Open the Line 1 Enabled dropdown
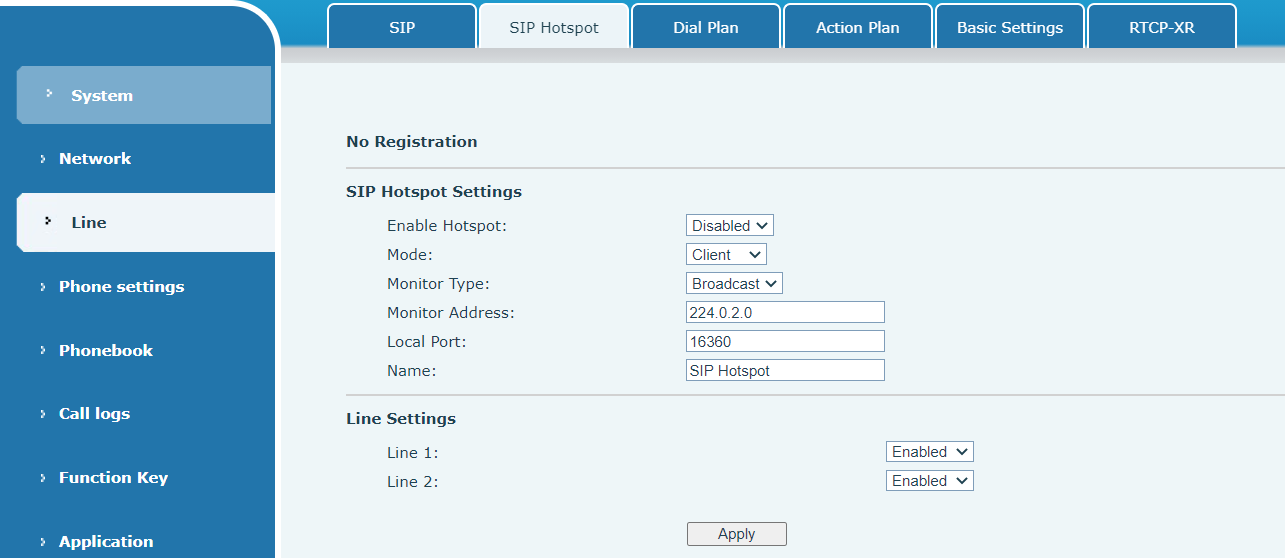 [930, 452]
